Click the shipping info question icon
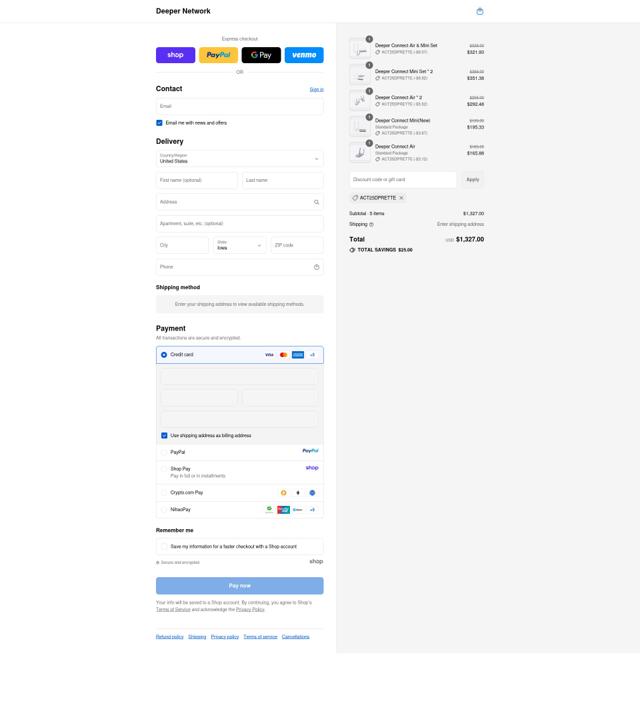 [371, 224]
